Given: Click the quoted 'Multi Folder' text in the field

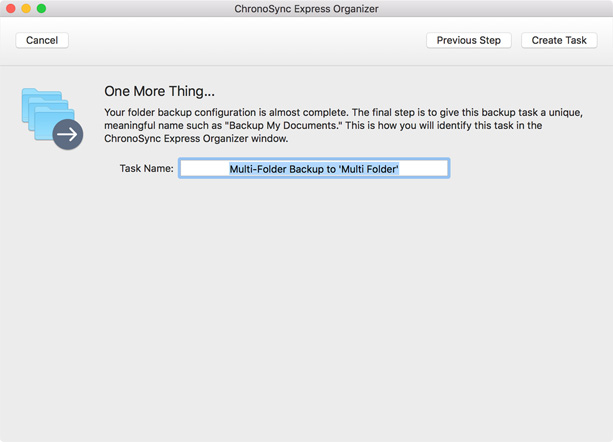Looking at the screenshot, I should click(369, 169).
